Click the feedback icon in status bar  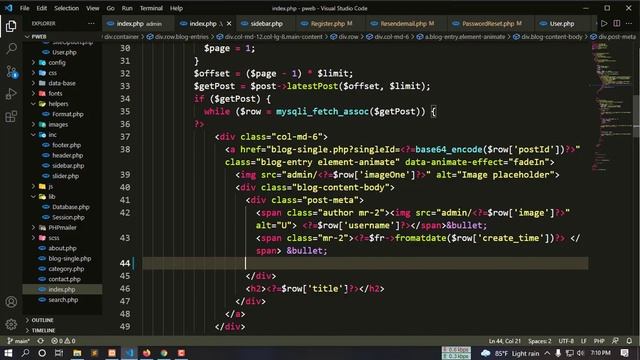point(615,341)
